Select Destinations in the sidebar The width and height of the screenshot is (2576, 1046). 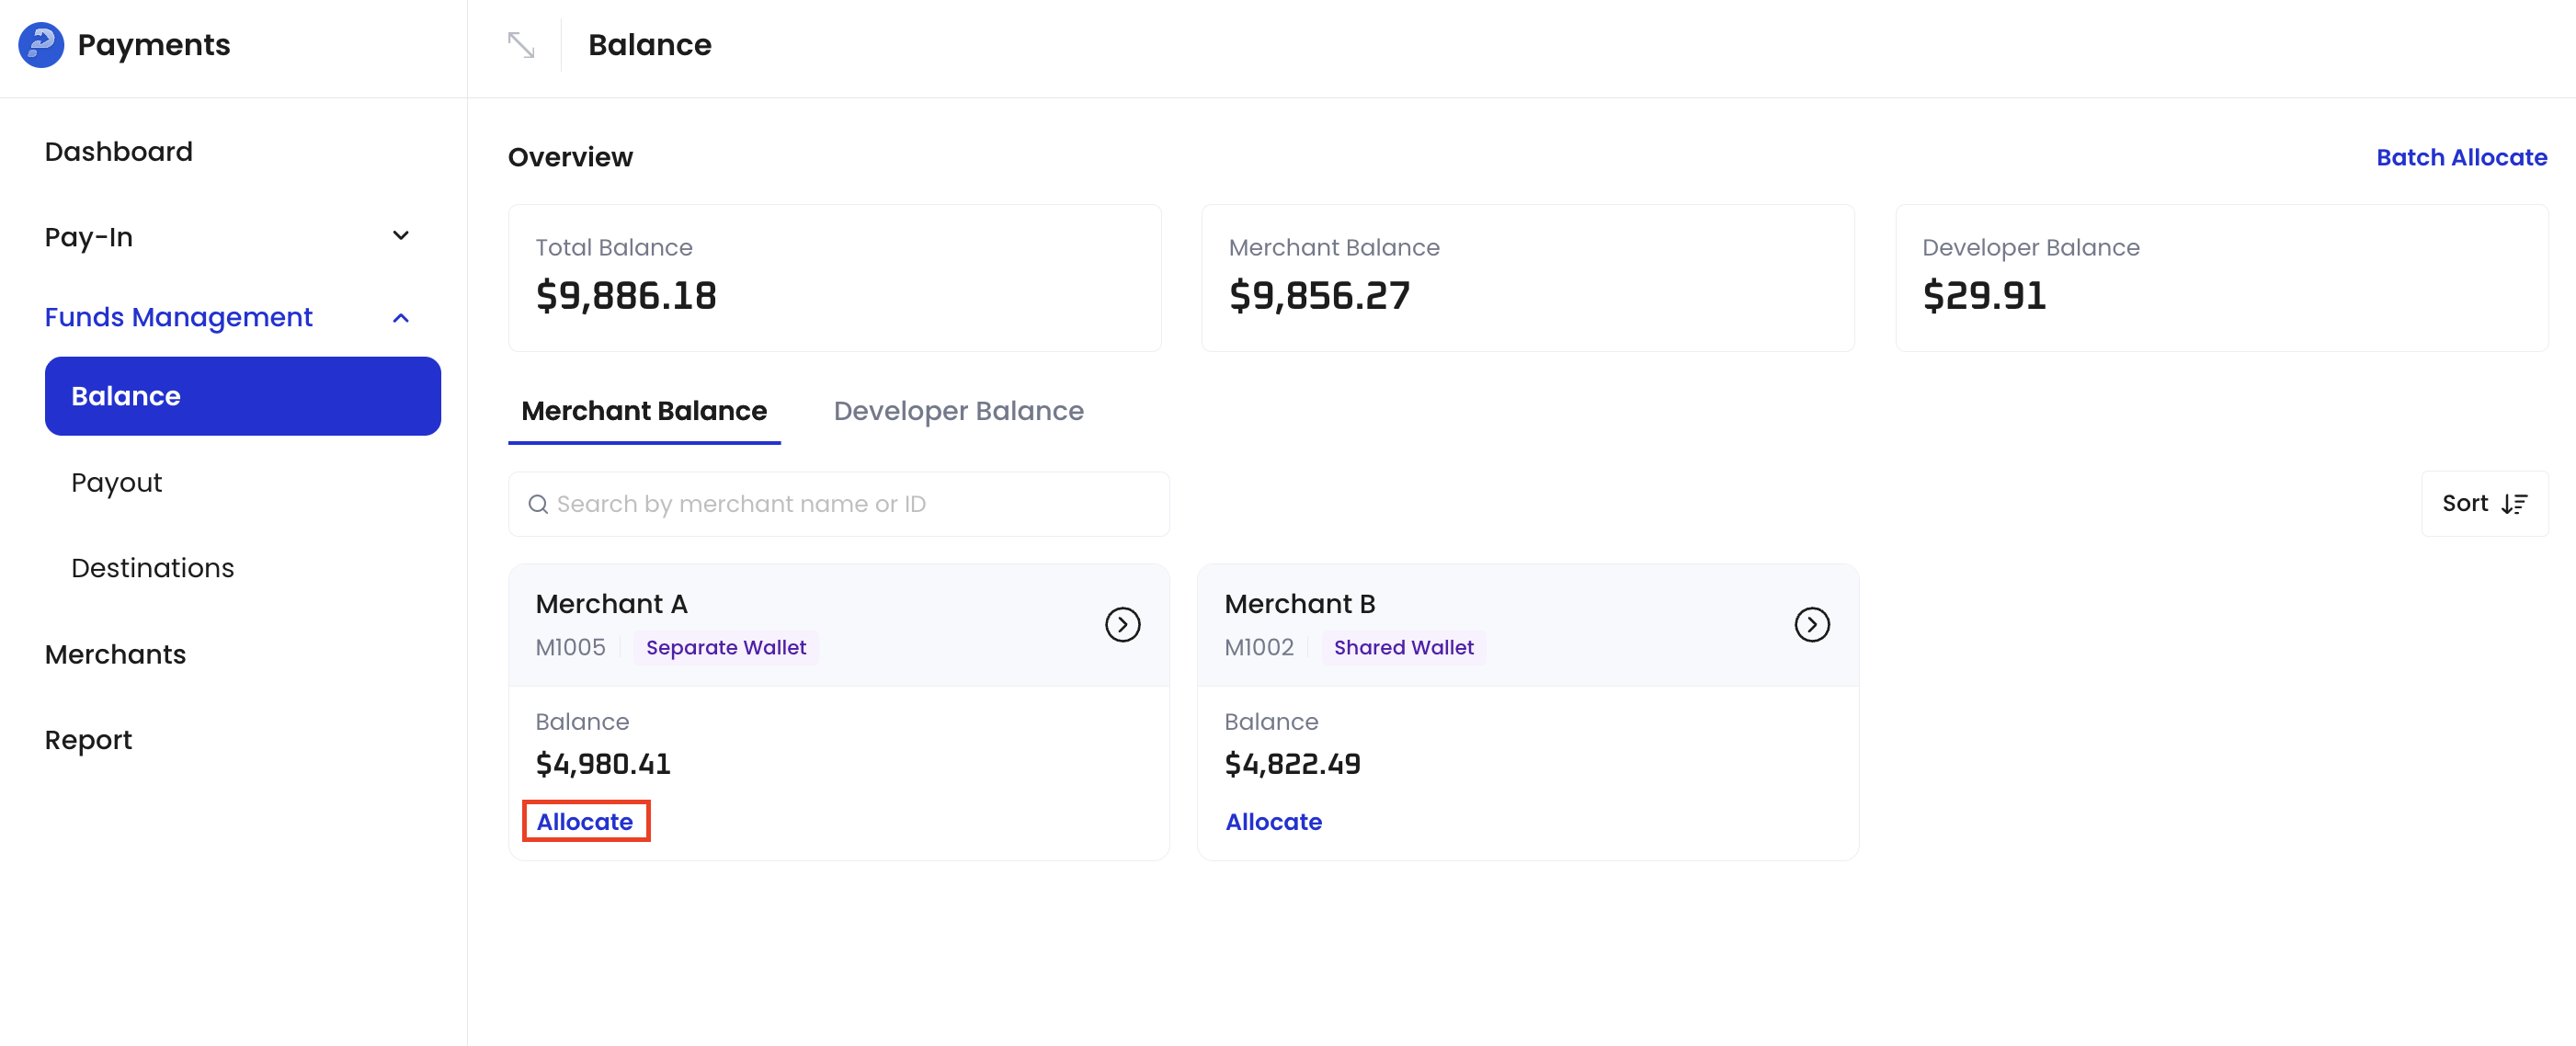[152, 567]
